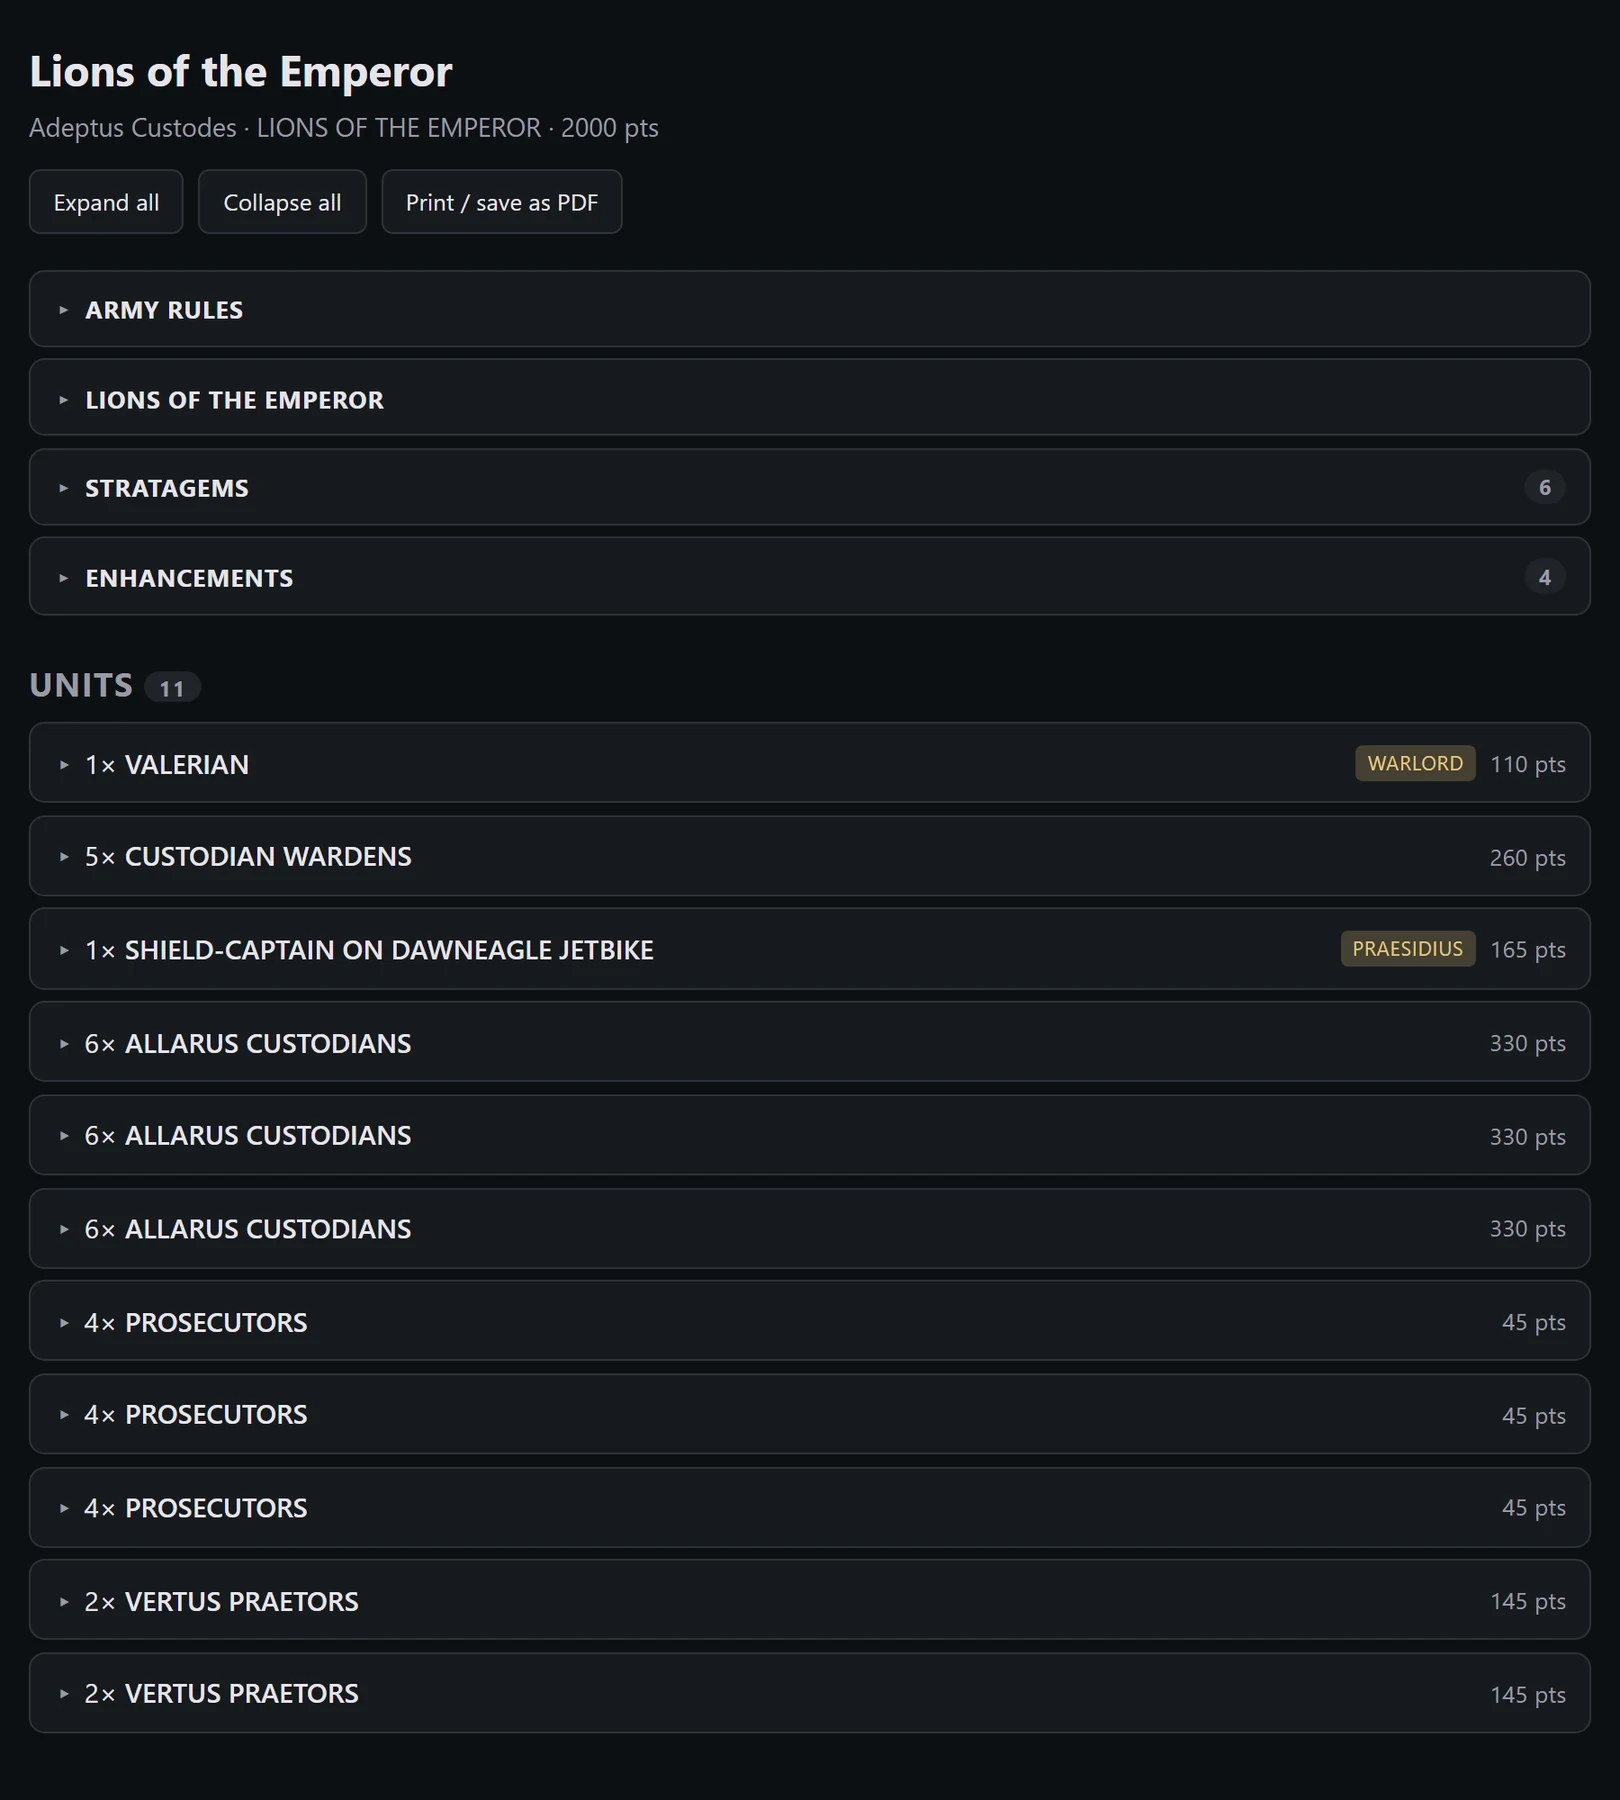Expand the Custodian Wardens unit row
Image resolution: width=1620 pixels, height=1800 pixels.
pyautogui.click(x=810, y=857)
